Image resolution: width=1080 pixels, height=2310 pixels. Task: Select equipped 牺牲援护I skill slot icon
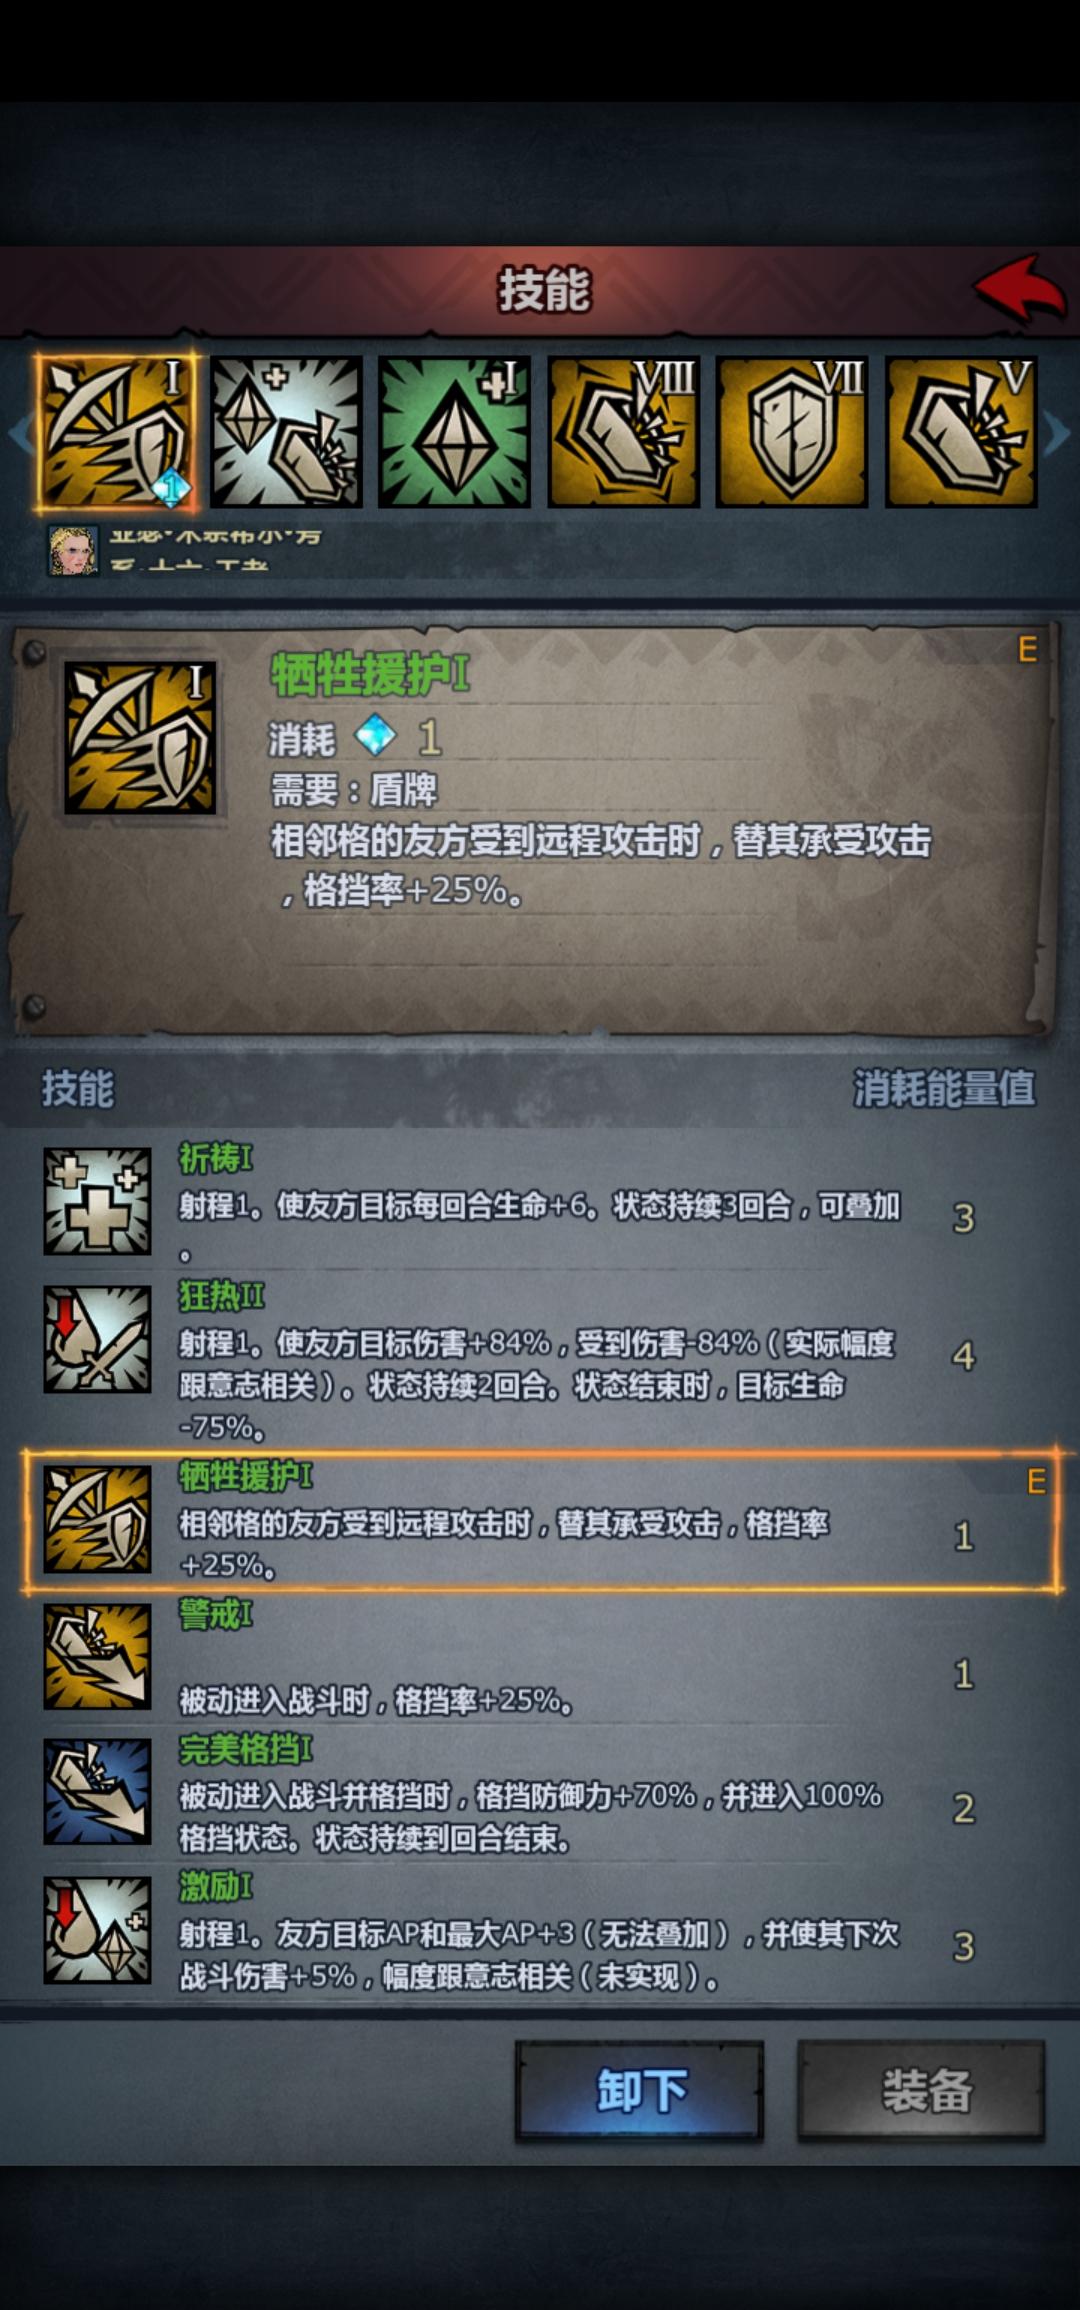point(116,432)
